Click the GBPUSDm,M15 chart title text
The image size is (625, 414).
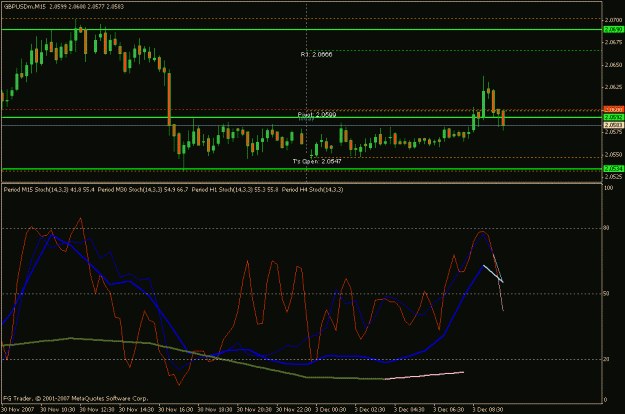click(x=26, y=7)
